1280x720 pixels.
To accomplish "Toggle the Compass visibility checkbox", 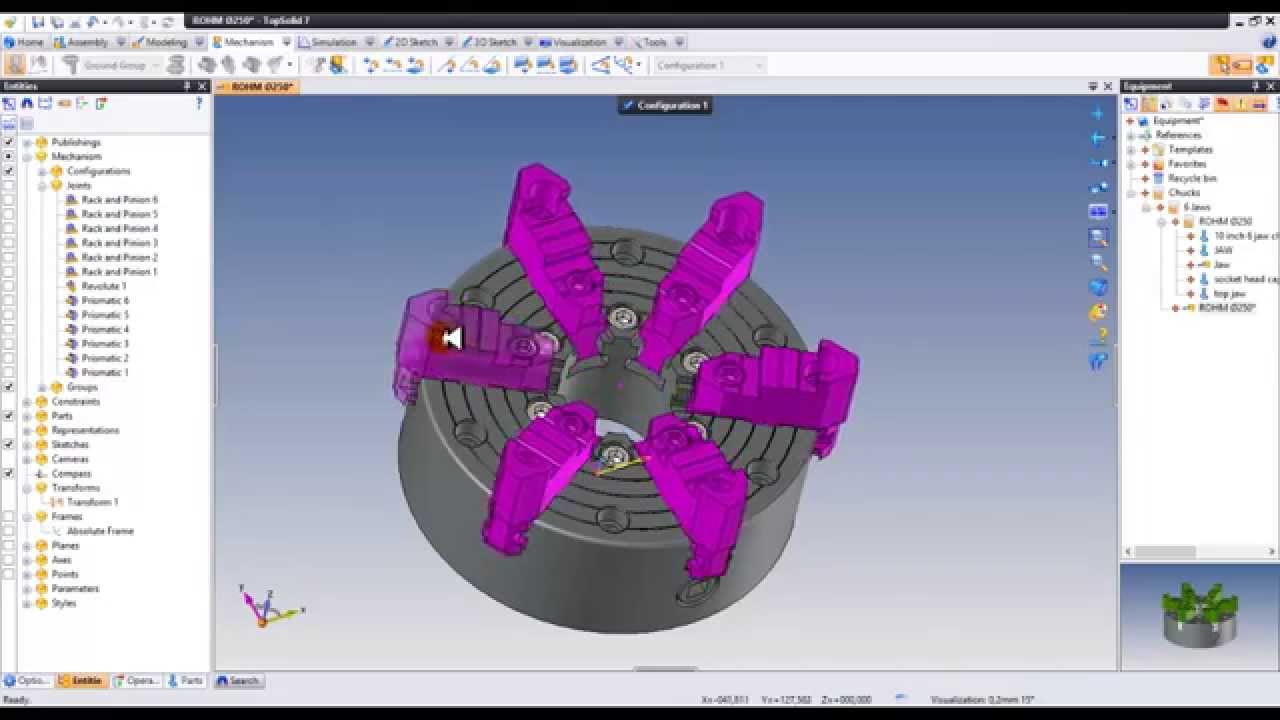I will (9, 473).
